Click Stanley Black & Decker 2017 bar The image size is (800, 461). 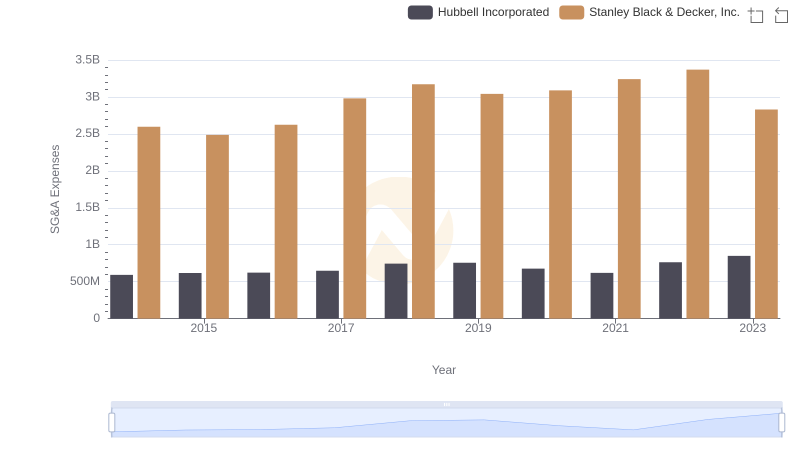coord(355,208)
